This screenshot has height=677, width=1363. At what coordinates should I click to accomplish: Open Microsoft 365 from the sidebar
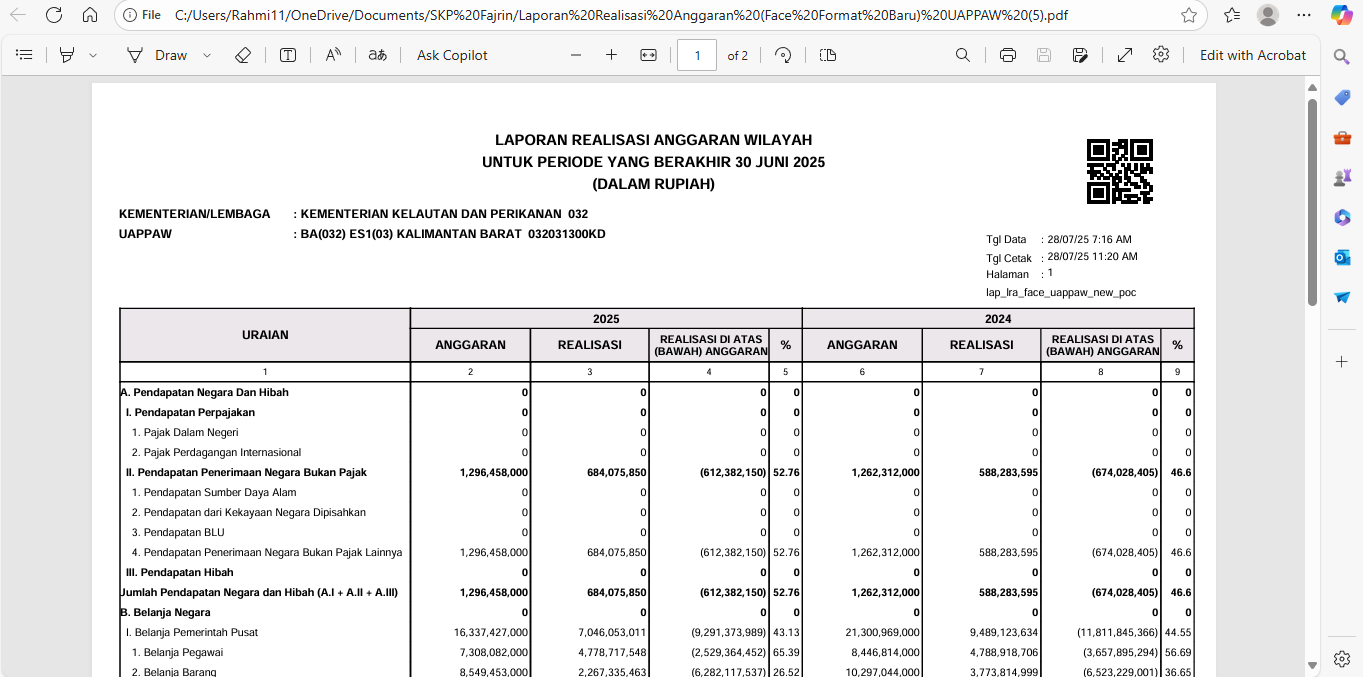(x=1342, y=217)
